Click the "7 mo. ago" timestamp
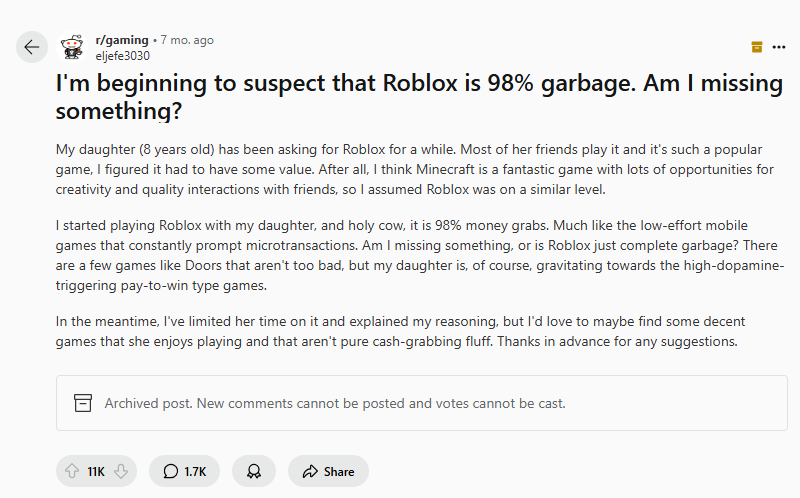 [187, 40]
